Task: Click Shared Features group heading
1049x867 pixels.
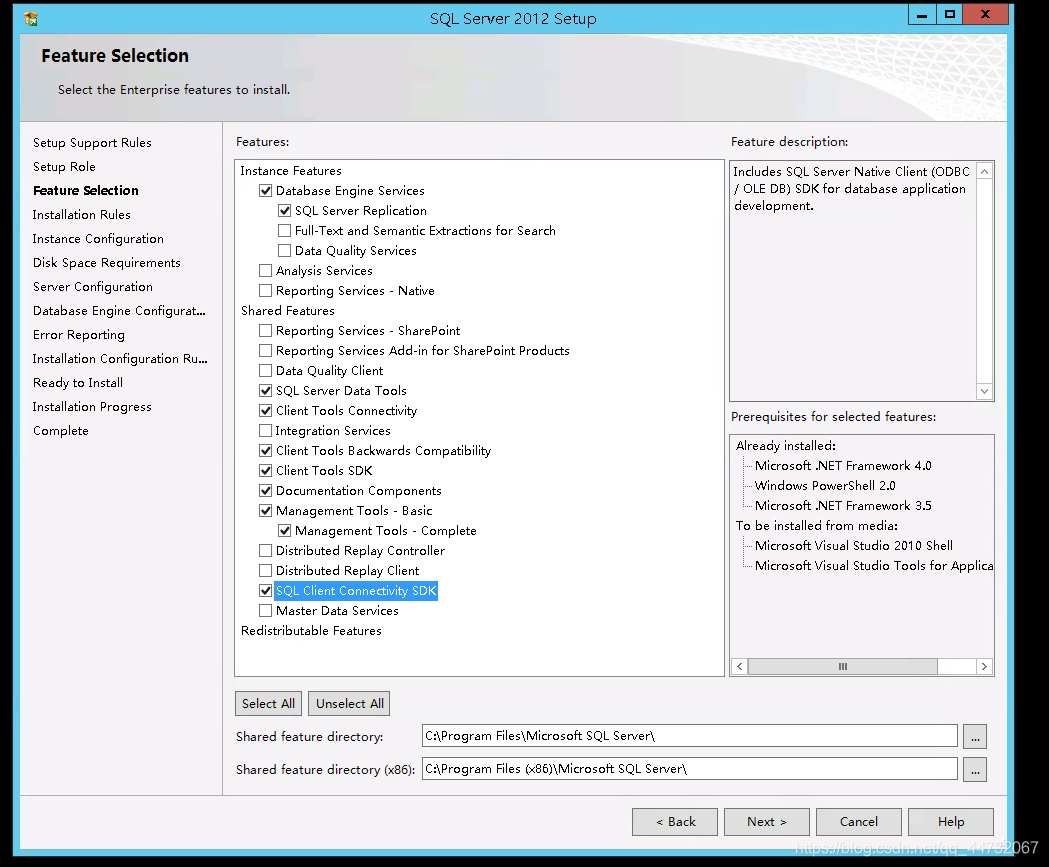Action: tap(288, 310)
